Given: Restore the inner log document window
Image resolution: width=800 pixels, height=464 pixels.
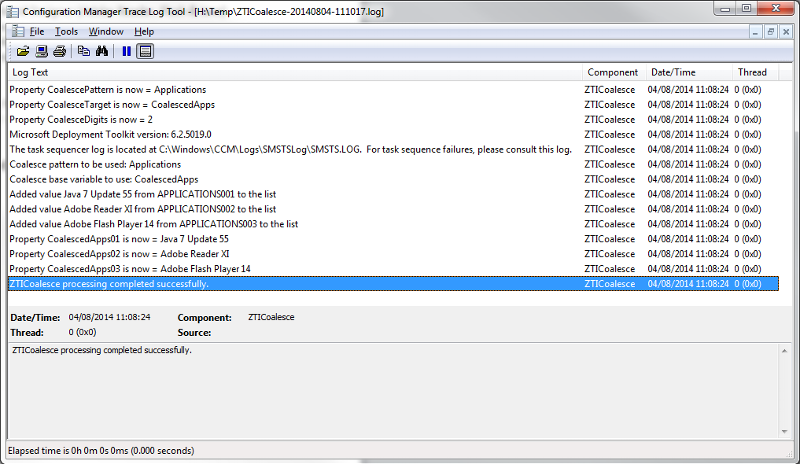Looking at the screenshot, I should [770, 32].
